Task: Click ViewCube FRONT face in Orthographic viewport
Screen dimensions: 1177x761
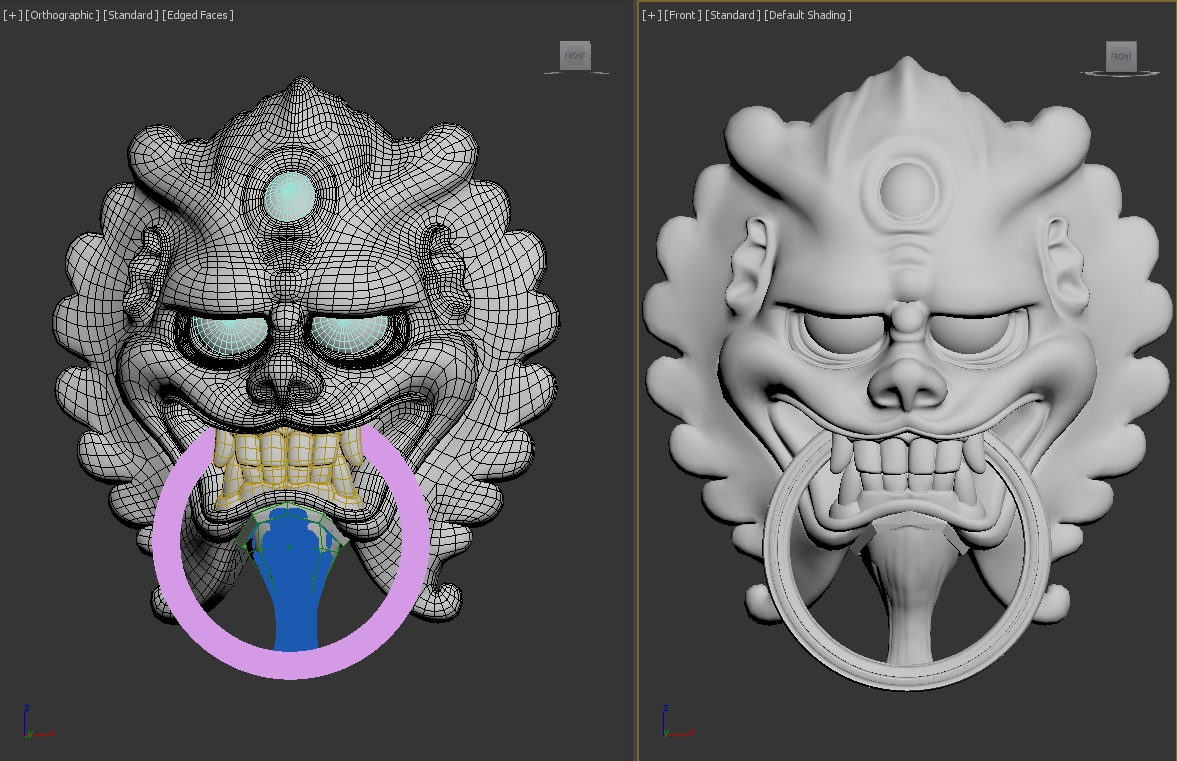Action: coord(575,56)
